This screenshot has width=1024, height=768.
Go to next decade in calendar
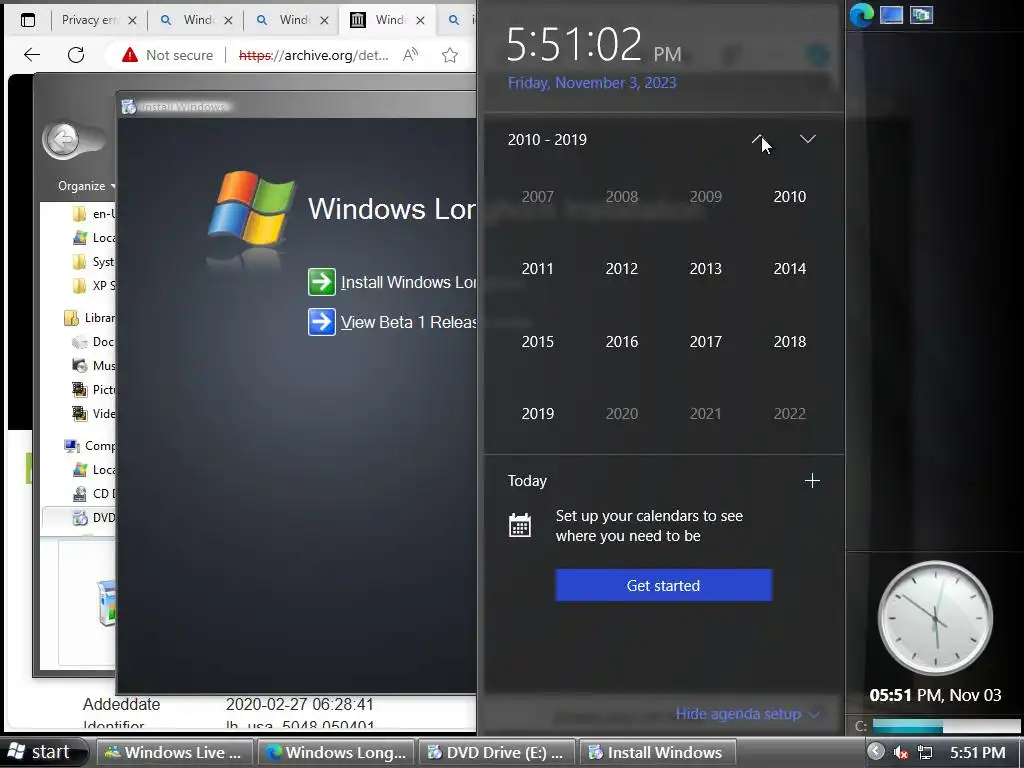point(808,139)
